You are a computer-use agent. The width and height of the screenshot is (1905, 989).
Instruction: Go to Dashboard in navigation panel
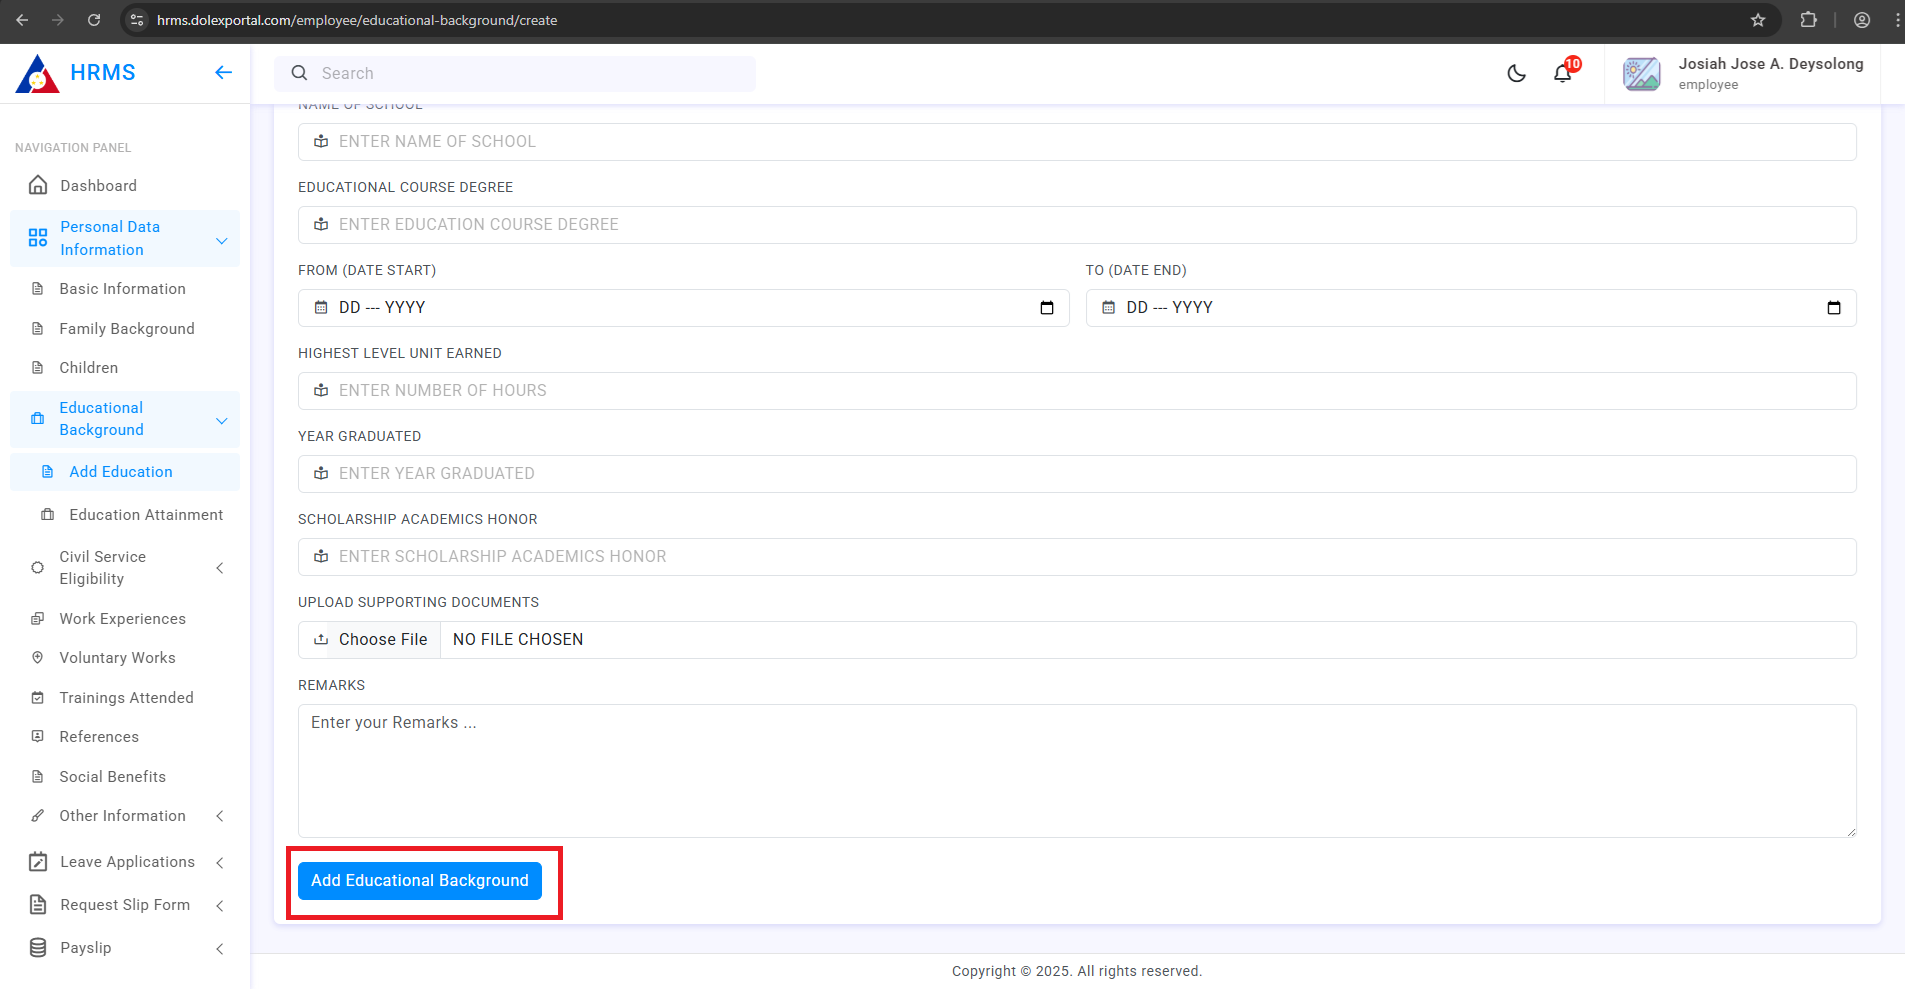coord(98,186)
